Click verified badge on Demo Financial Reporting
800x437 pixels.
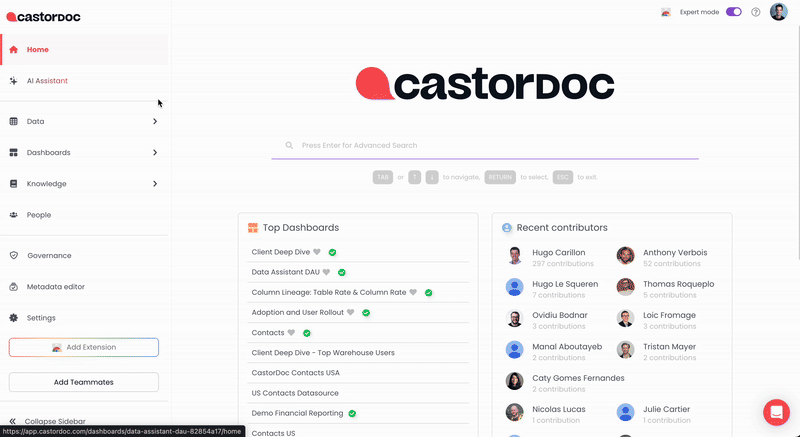point(352,414)
